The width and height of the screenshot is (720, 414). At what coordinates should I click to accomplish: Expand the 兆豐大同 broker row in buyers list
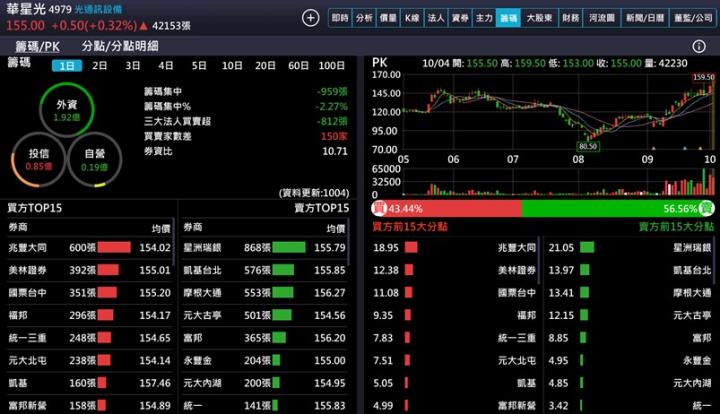point(88,247)
